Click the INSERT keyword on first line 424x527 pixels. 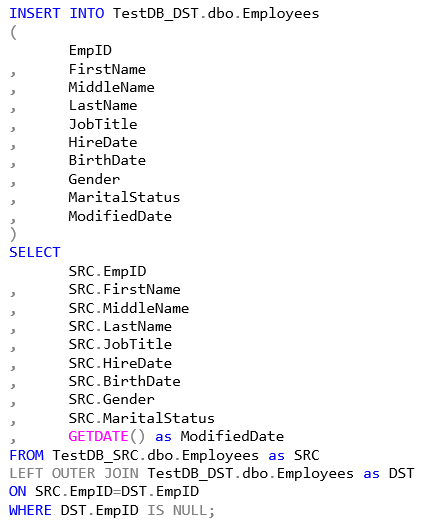[x=35, y=14]
